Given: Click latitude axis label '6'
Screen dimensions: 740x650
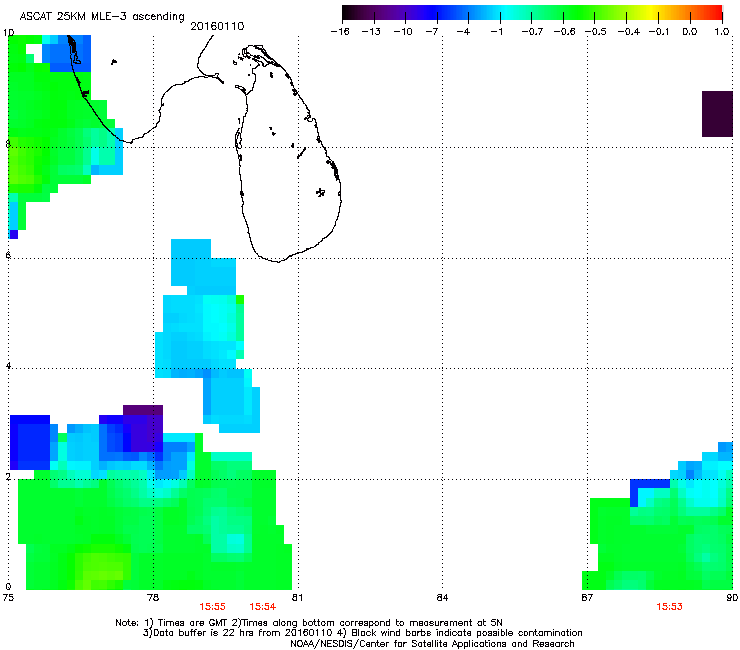Looking at the screenshot, I should 8,255.
